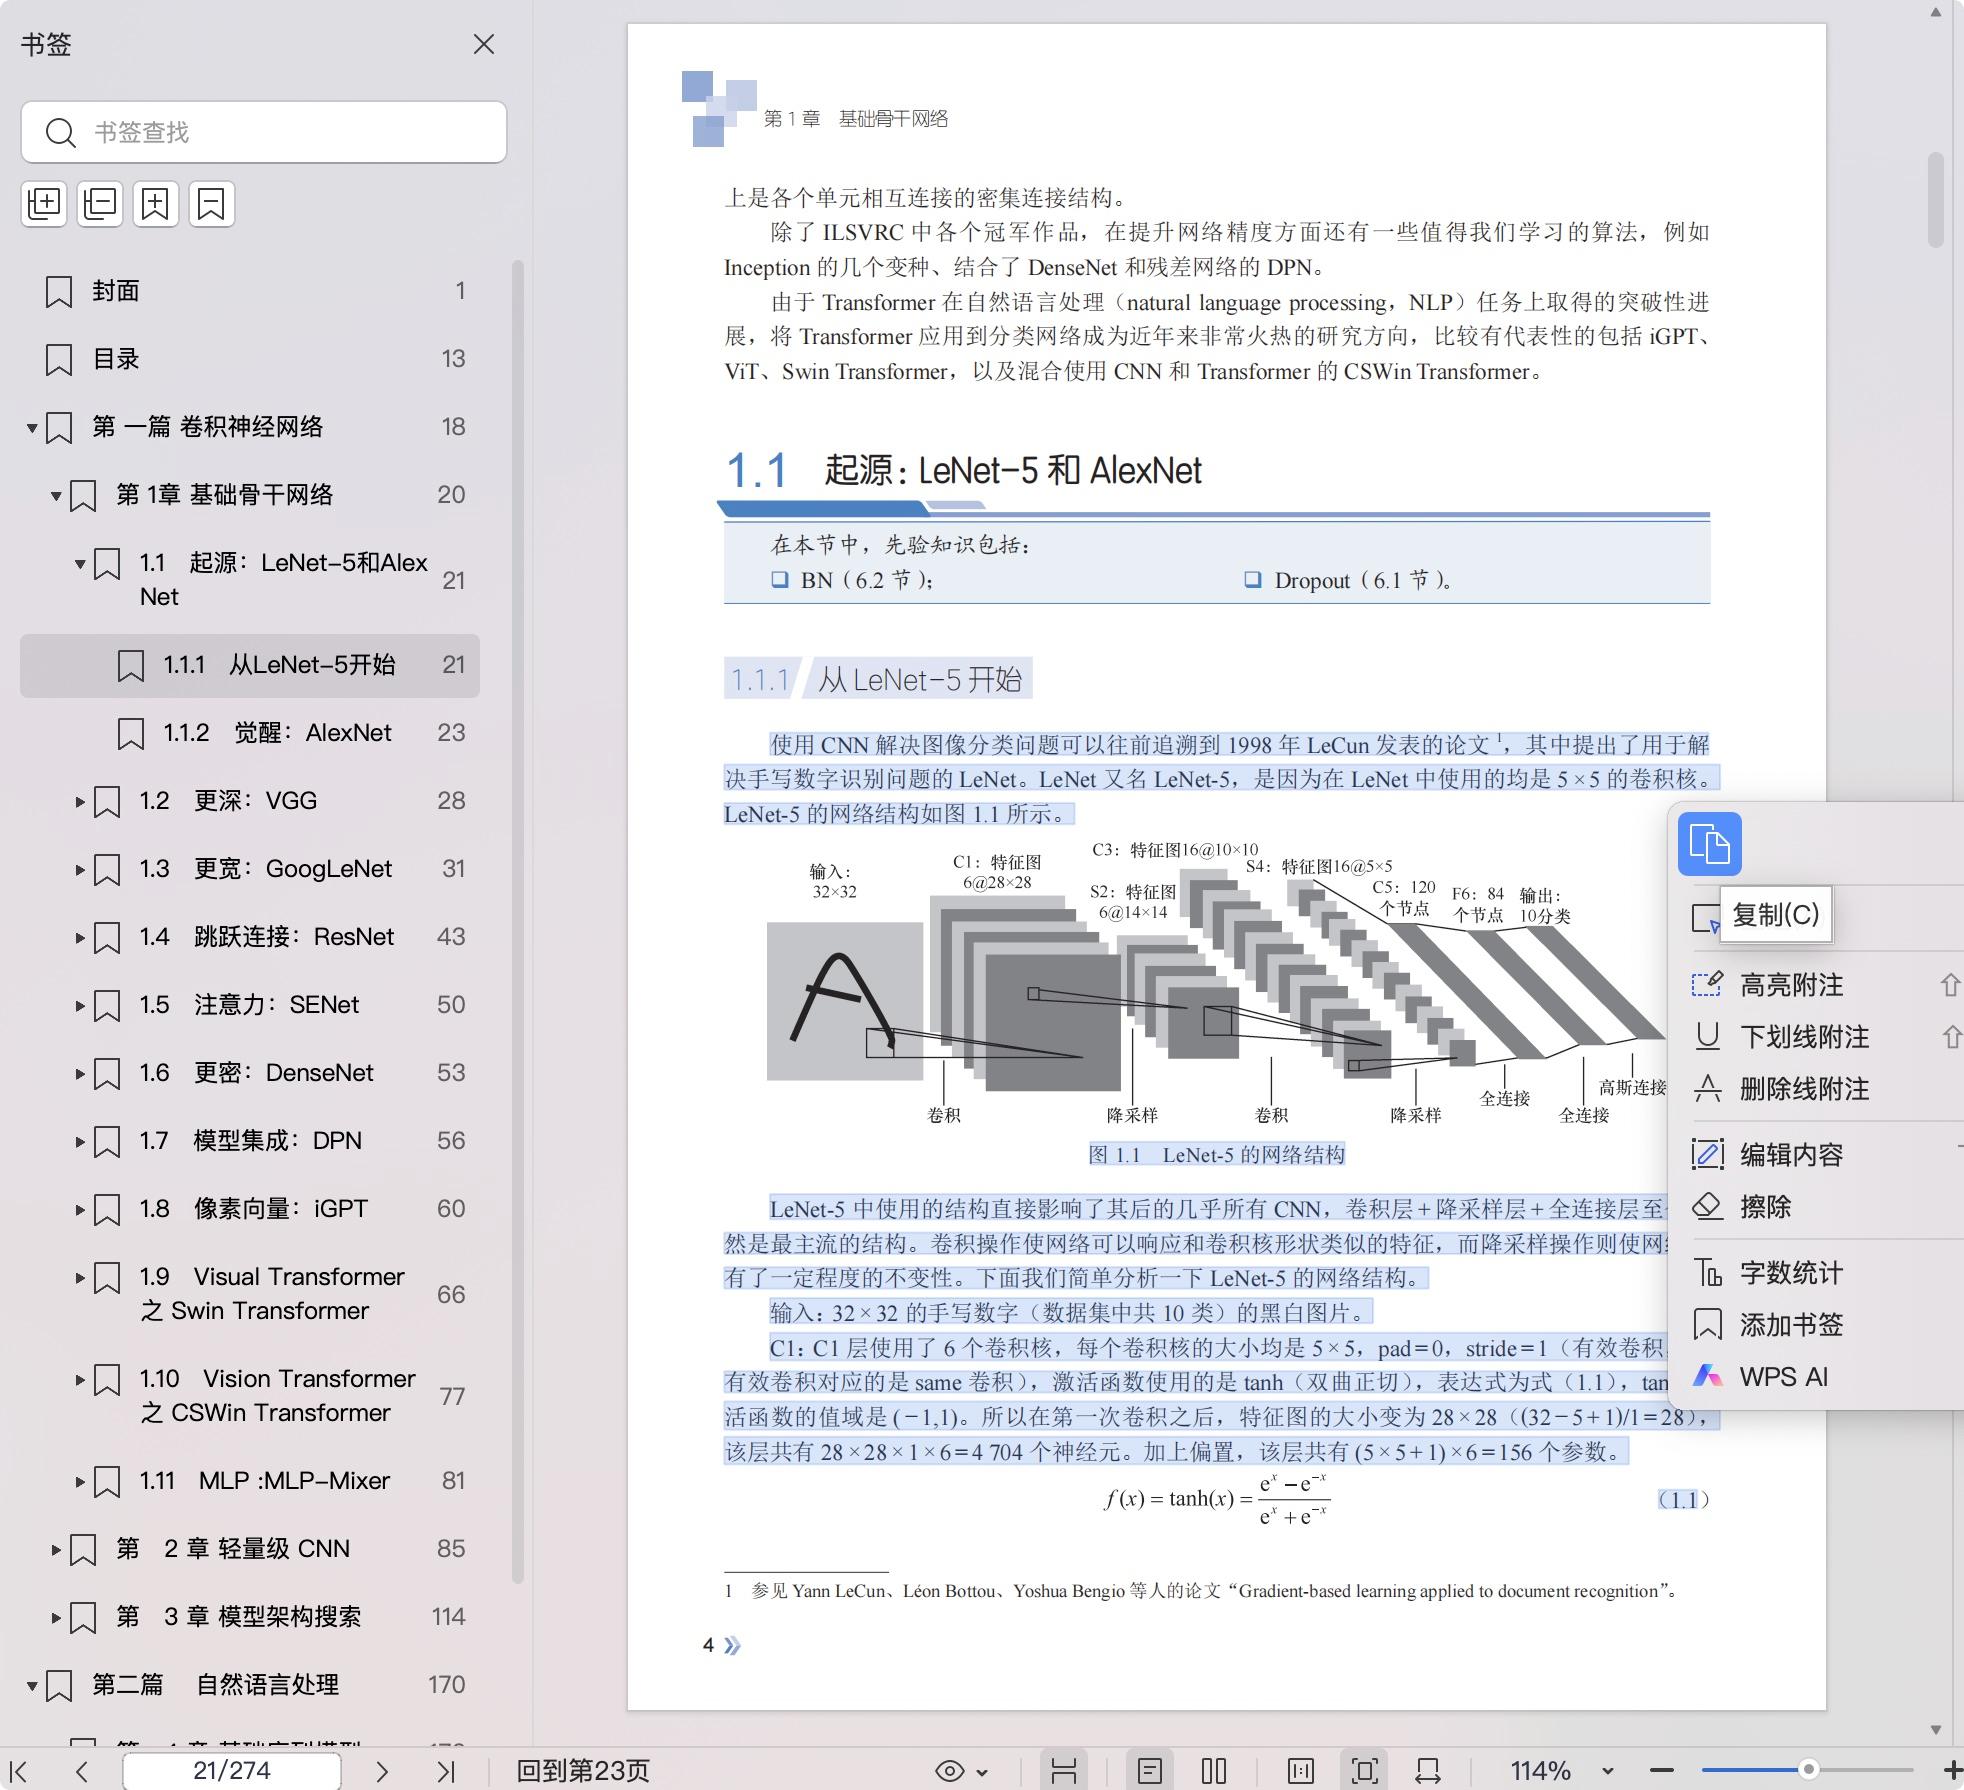Viewport: 1964px width, 1790px height.
Task: Click the 书签查找 search field
Action: pos(264,132)
